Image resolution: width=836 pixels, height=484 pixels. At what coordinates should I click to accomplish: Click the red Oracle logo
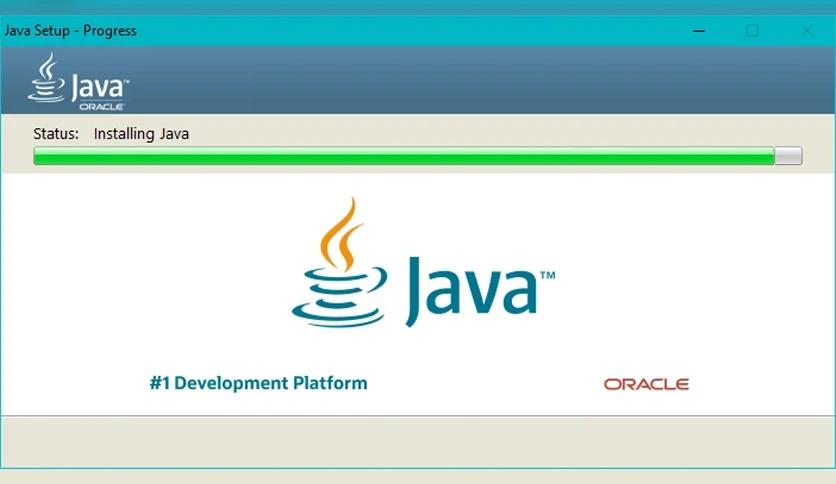[x=646, y=384]
